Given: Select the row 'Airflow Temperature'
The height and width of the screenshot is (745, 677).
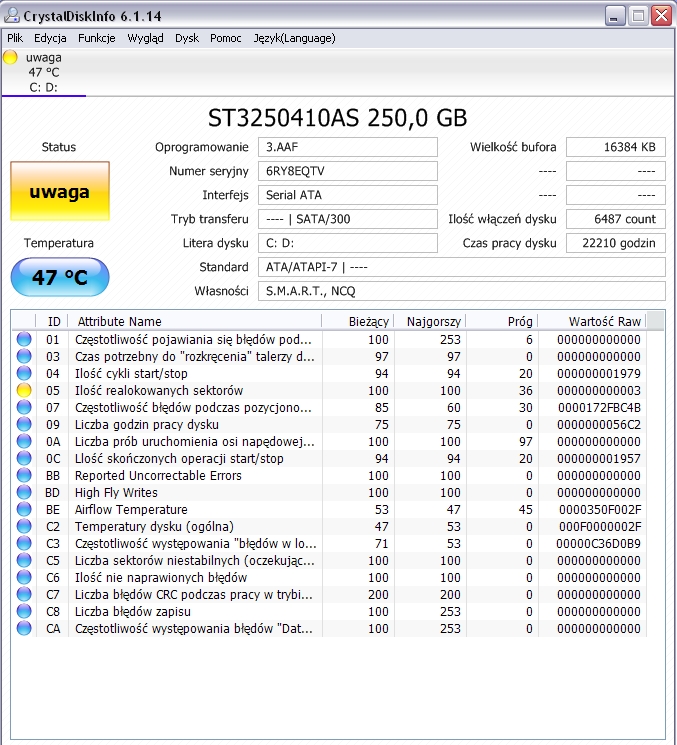Looking at the screenshot, I should [x=329, y=509].
